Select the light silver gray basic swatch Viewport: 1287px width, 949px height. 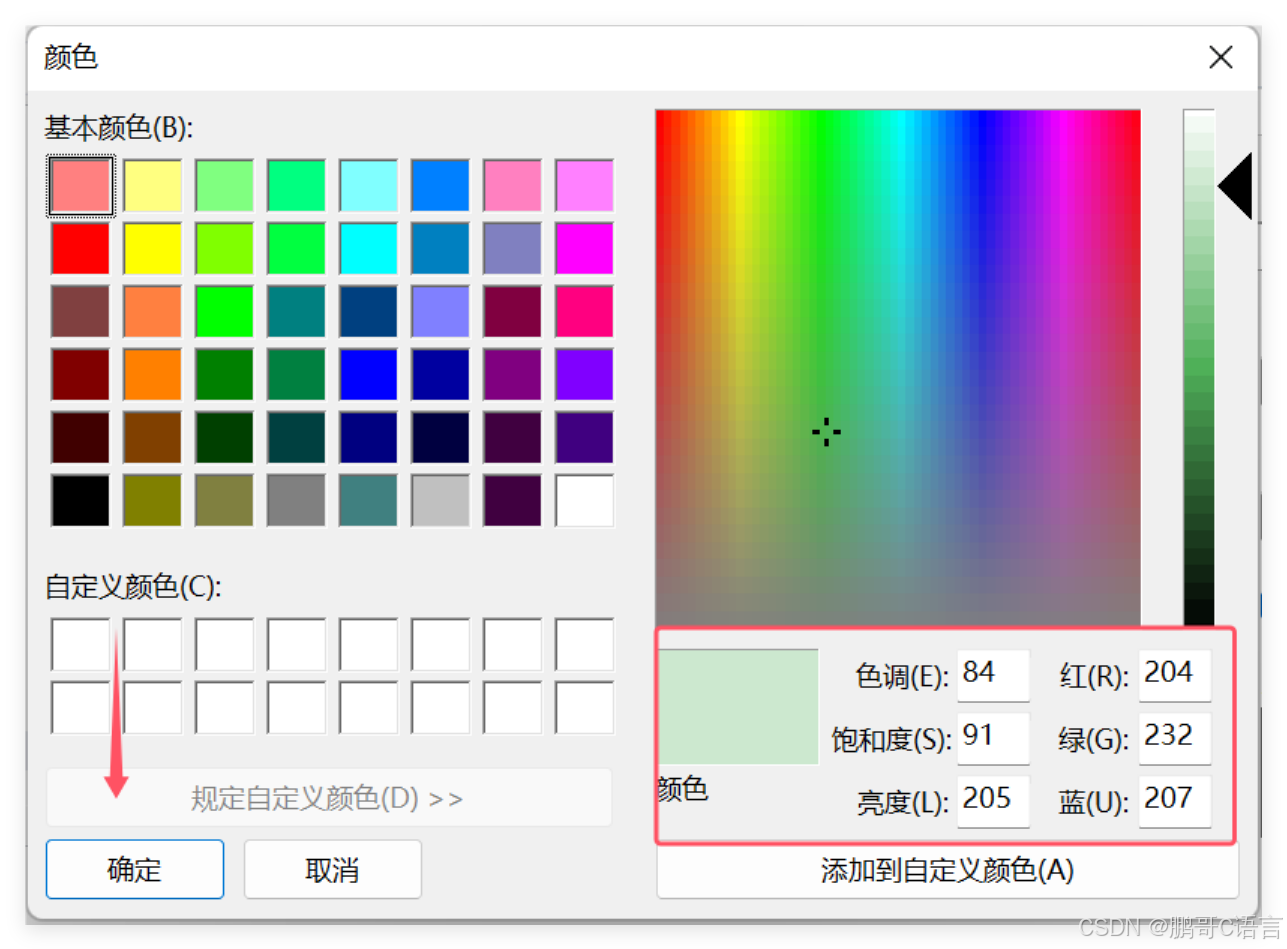440,500
